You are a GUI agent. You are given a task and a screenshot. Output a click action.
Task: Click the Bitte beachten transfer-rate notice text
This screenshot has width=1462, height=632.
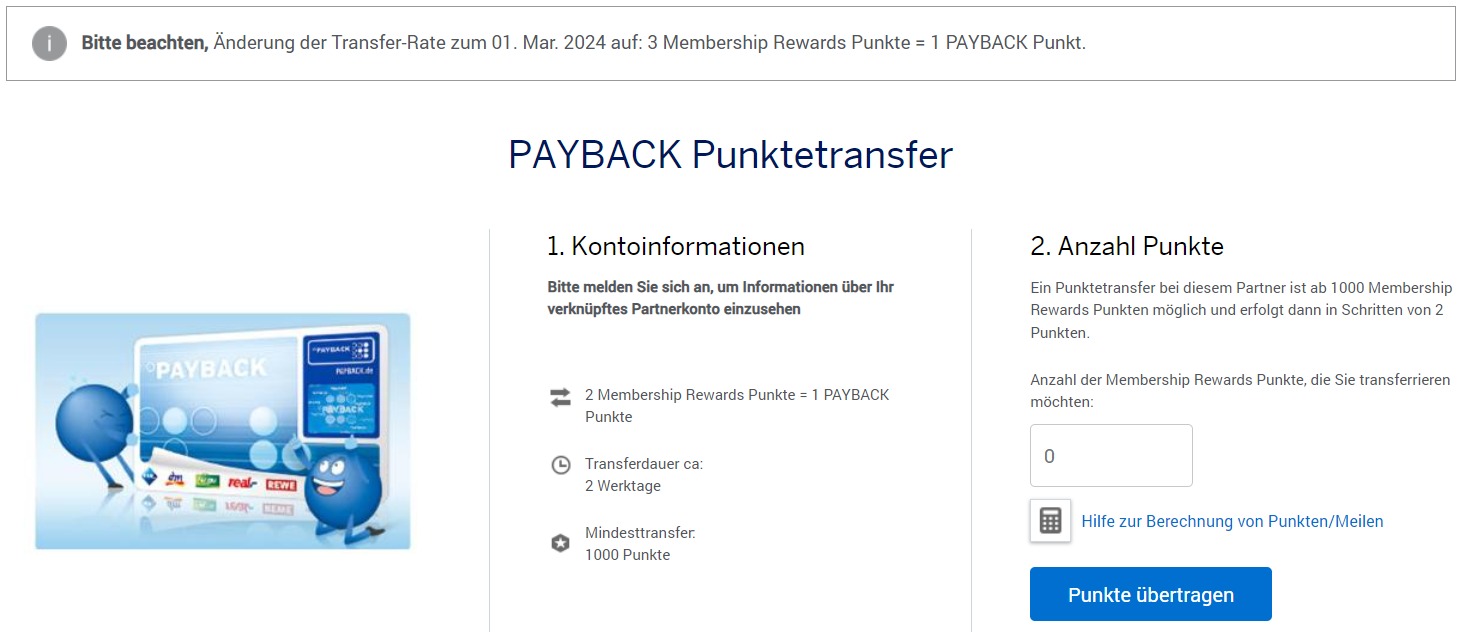[x=583, y=43]
